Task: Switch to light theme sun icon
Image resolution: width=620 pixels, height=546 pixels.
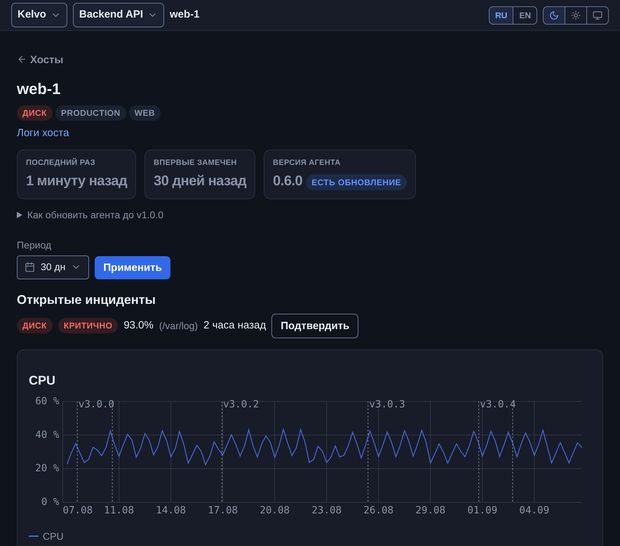Action: point(575,15)
